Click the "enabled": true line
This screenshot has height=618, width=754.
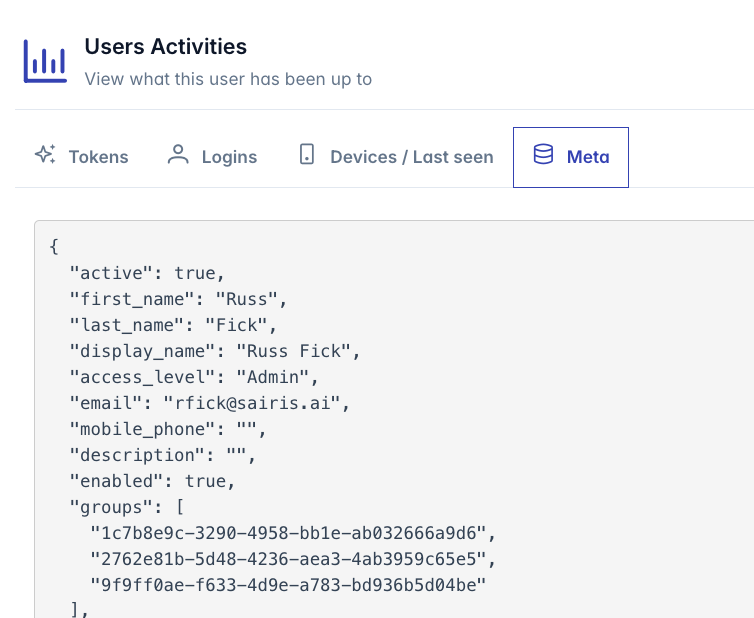152,481
